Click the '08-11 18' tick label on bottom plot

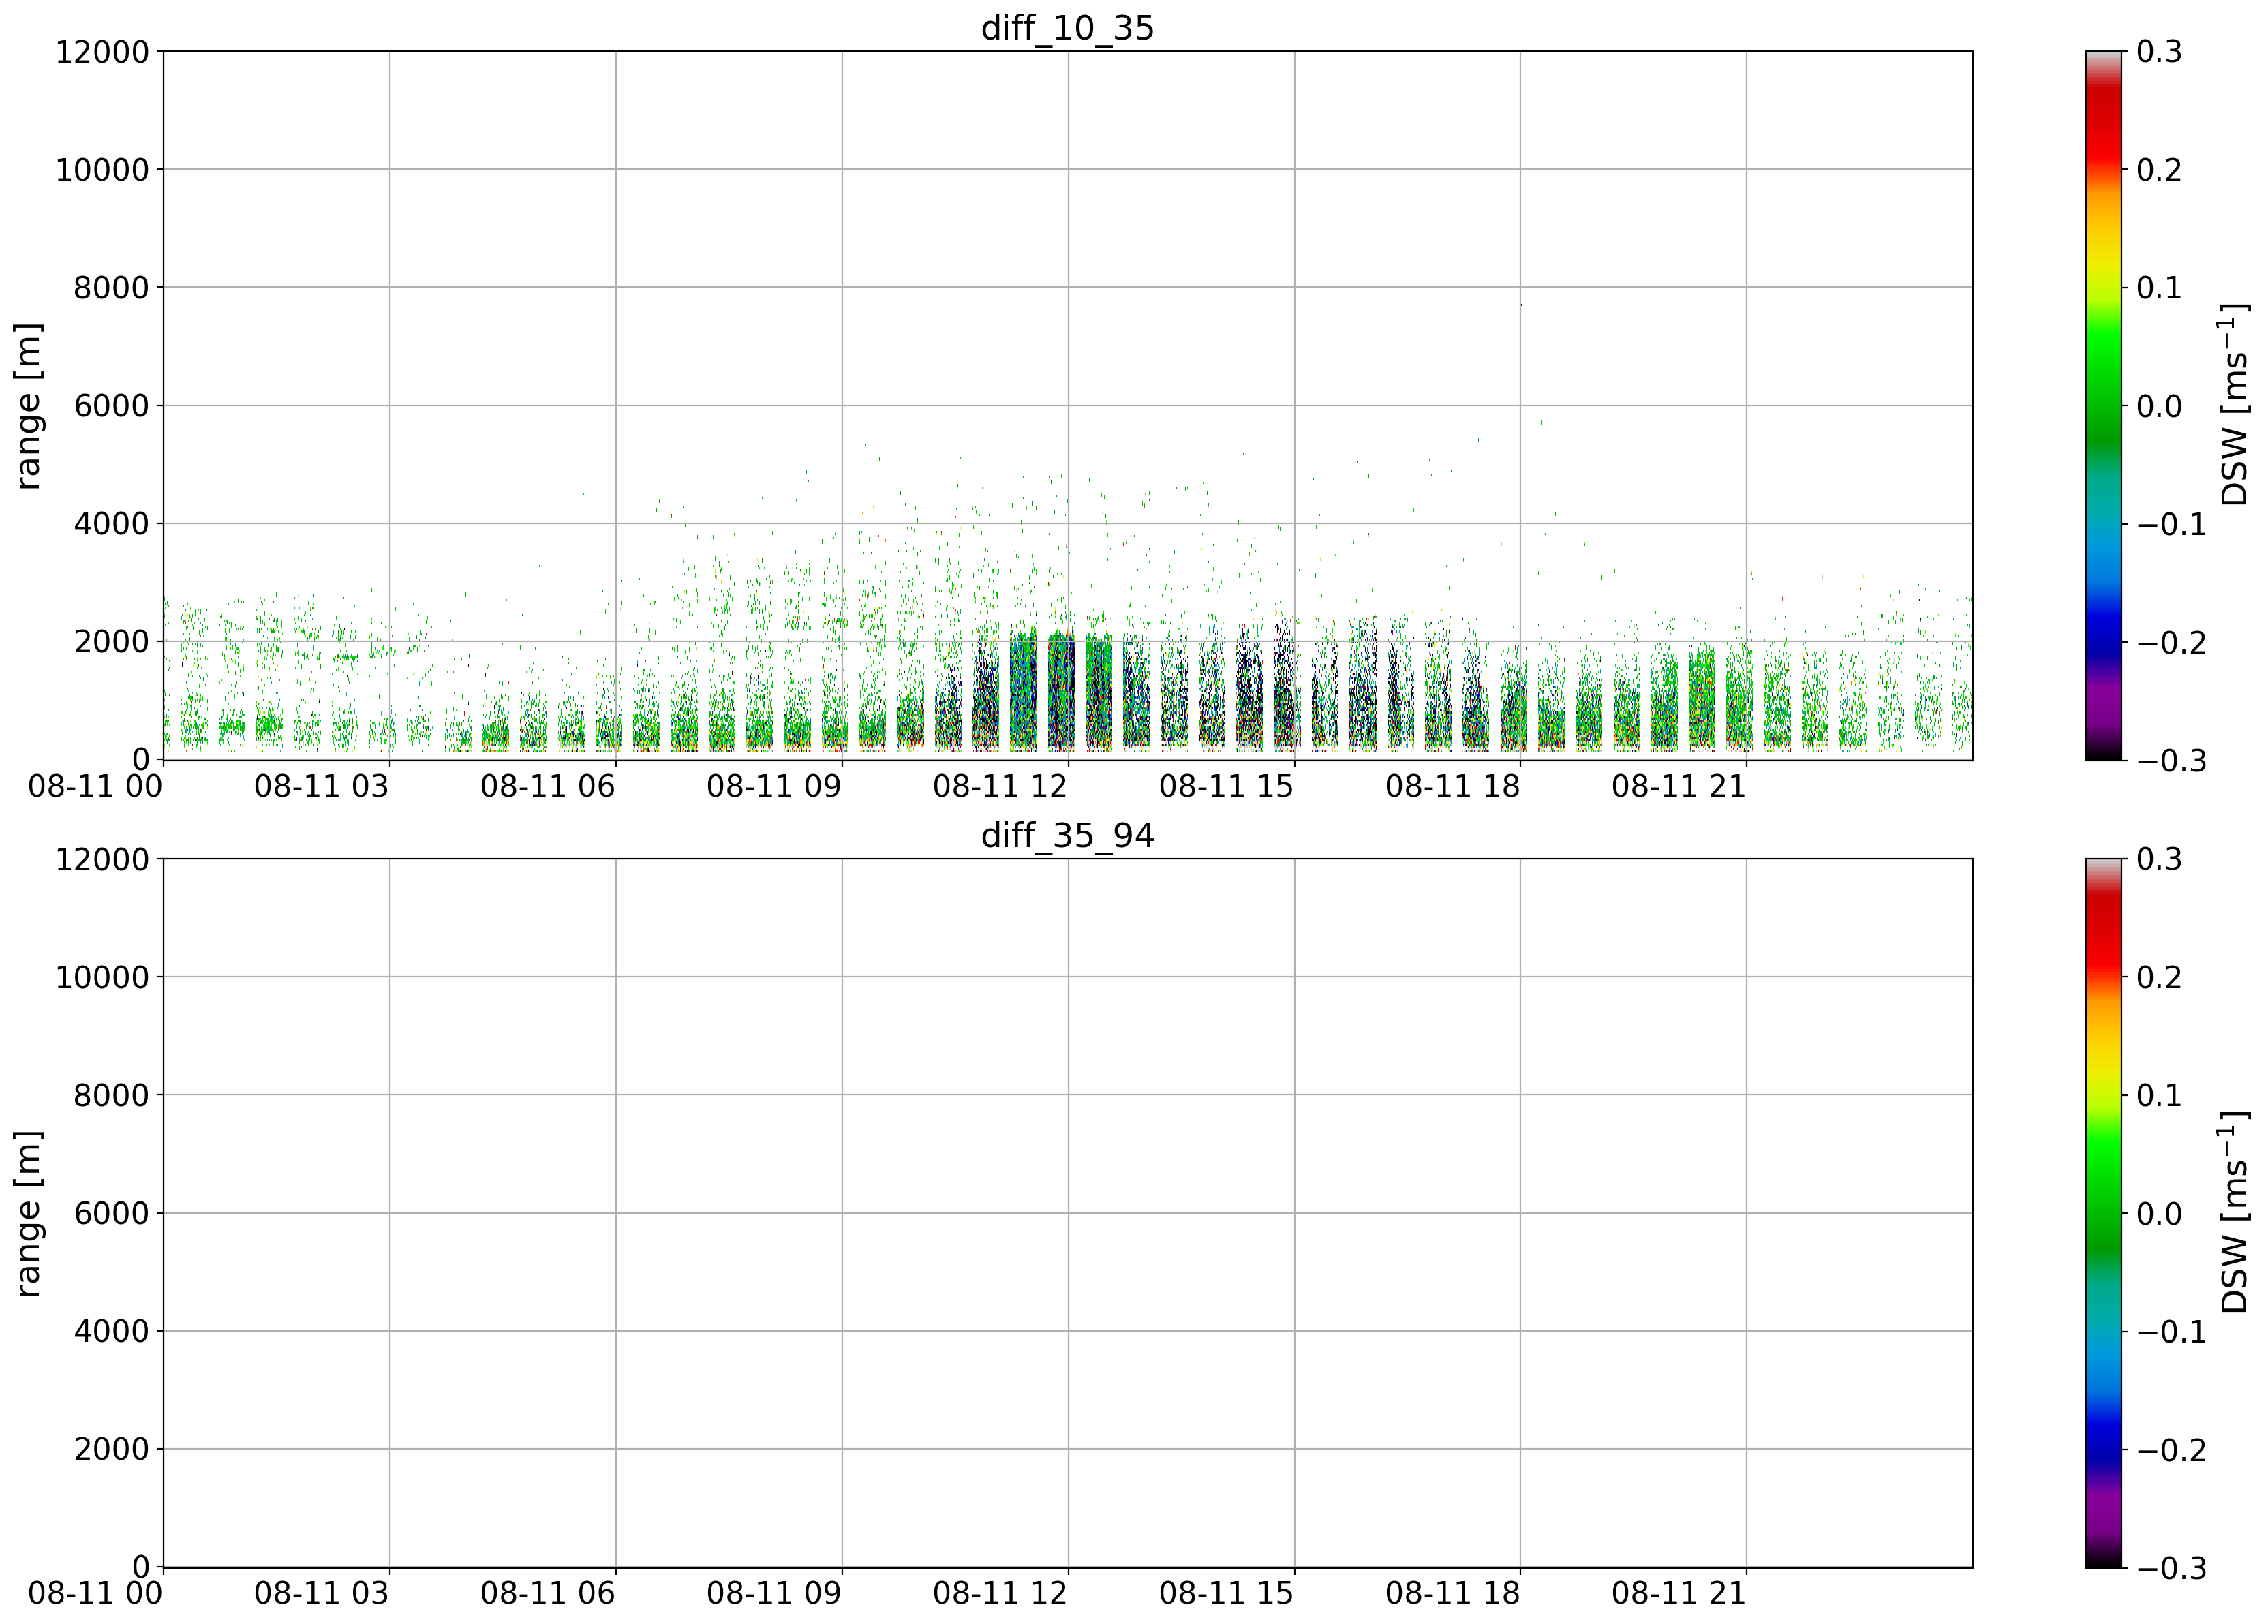click(1453, 1593)
